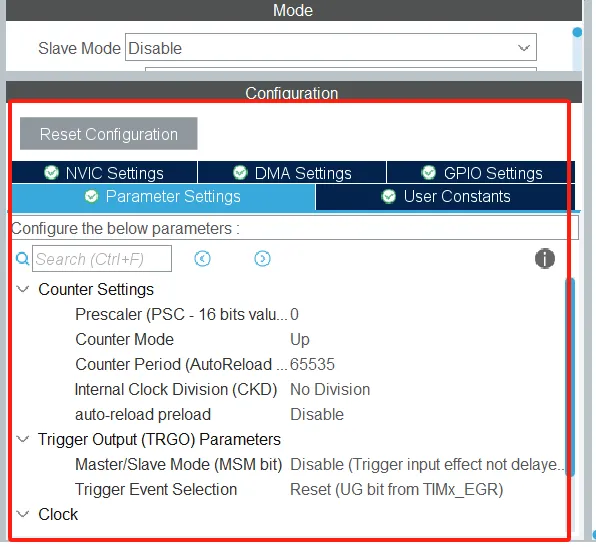Screen dimensions: 596x547
Task: Open the Slave Mode dropdown
Action: [x=331, y=48]
